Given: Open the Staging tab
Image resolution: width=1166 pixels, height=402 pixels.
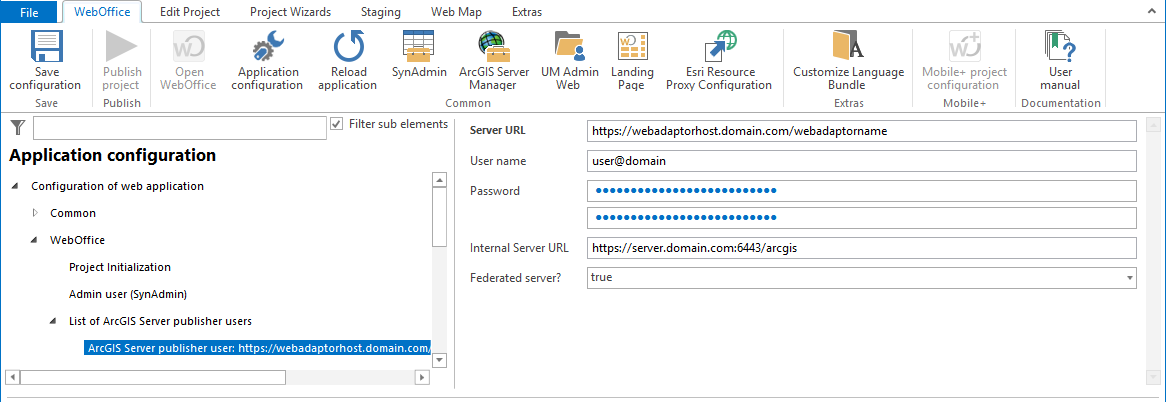Looking at the screenshot, I should click(380, 12).
